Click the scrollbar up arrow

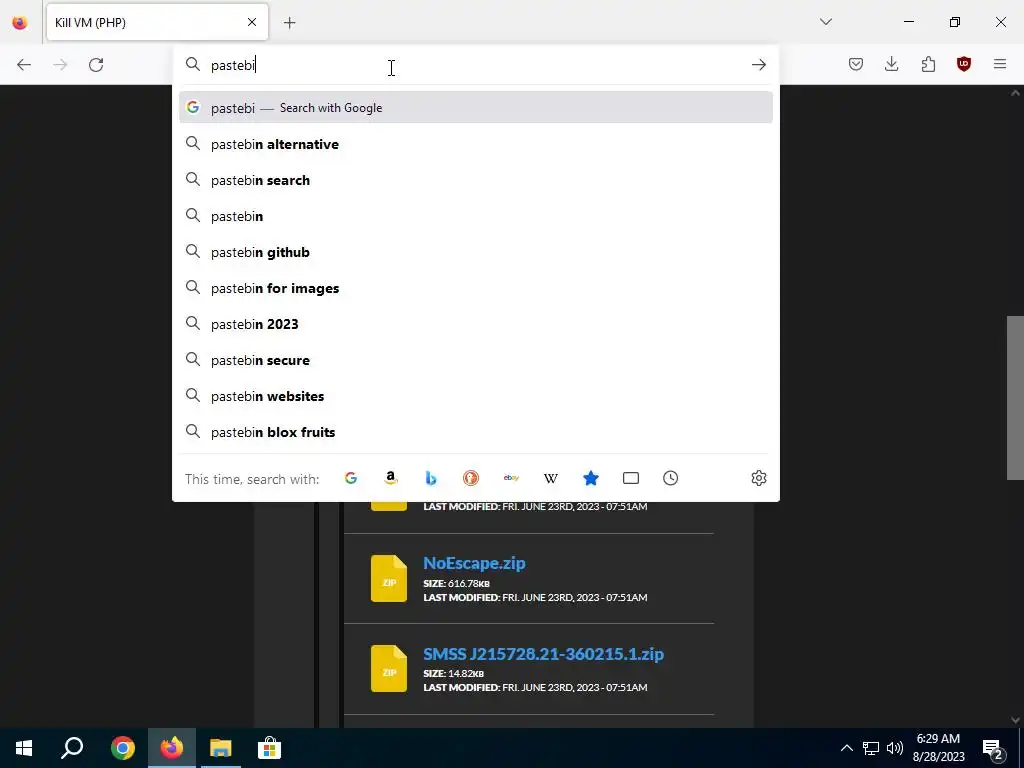pyautogui.click(x=1015, y=93)
